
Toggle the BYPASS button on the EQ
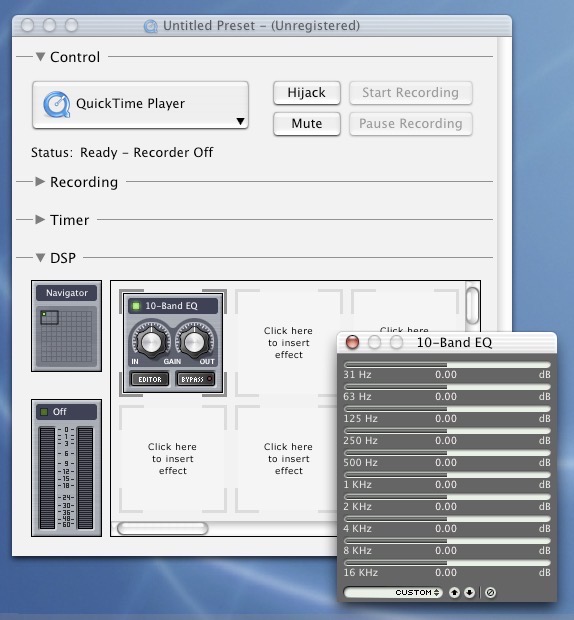tap(196, 379)
